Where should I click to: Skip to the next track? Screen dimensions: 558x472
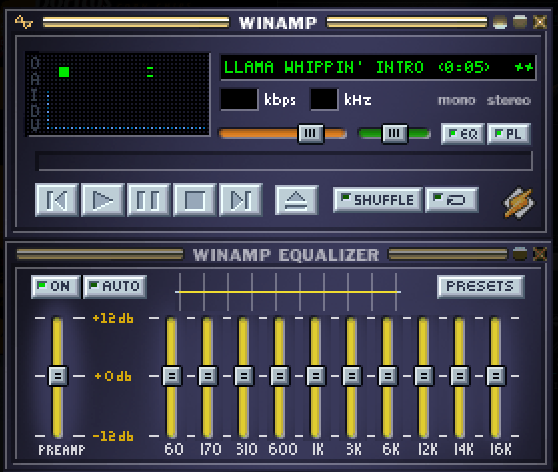point(241,200)
